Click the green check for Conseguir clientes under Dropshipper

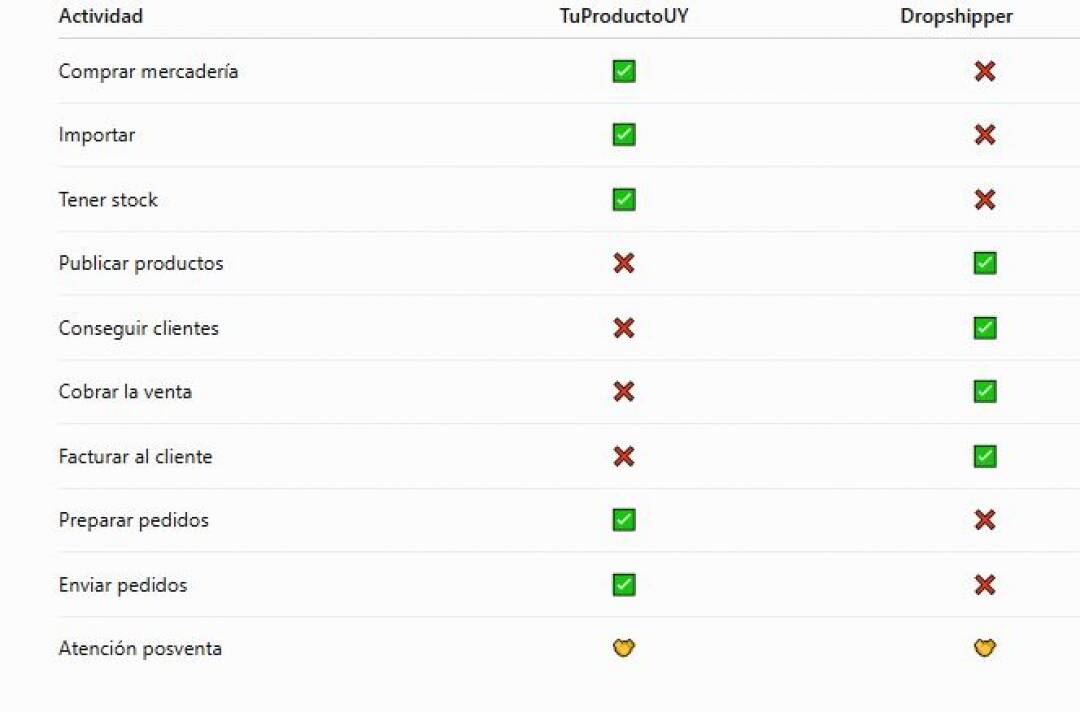click(x=985, y=328)
